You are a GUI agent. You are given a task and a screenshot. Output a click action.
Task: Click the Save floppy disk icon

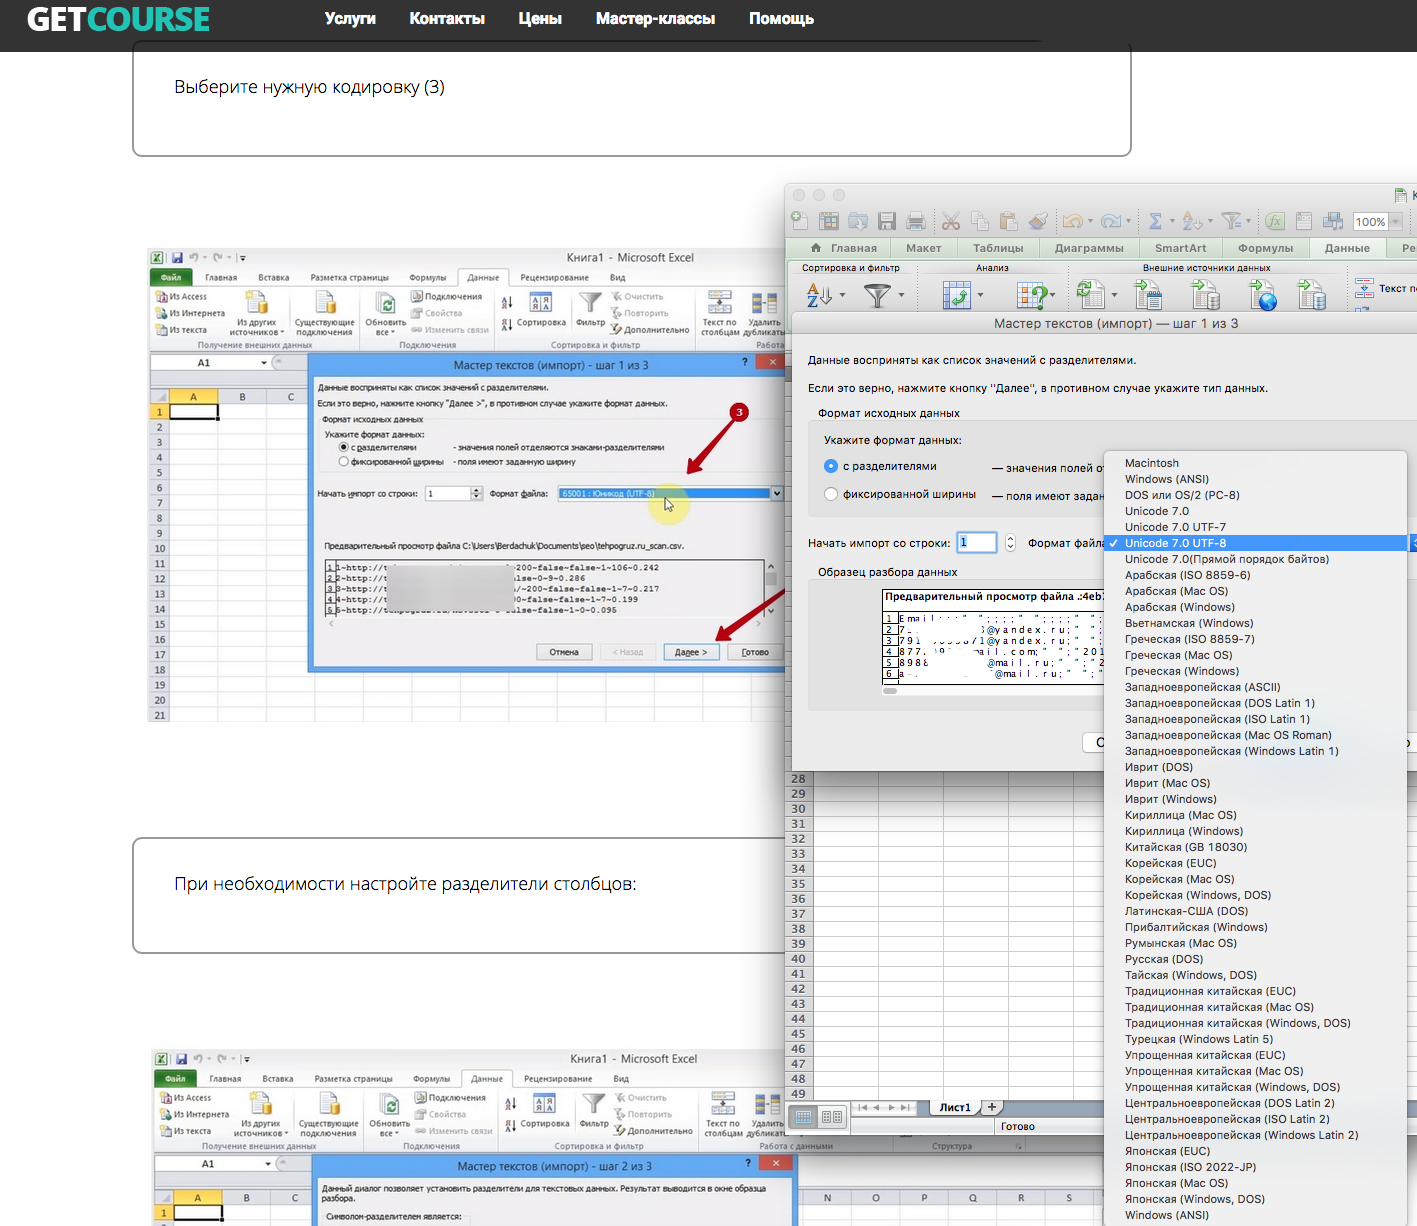[886, 221]
